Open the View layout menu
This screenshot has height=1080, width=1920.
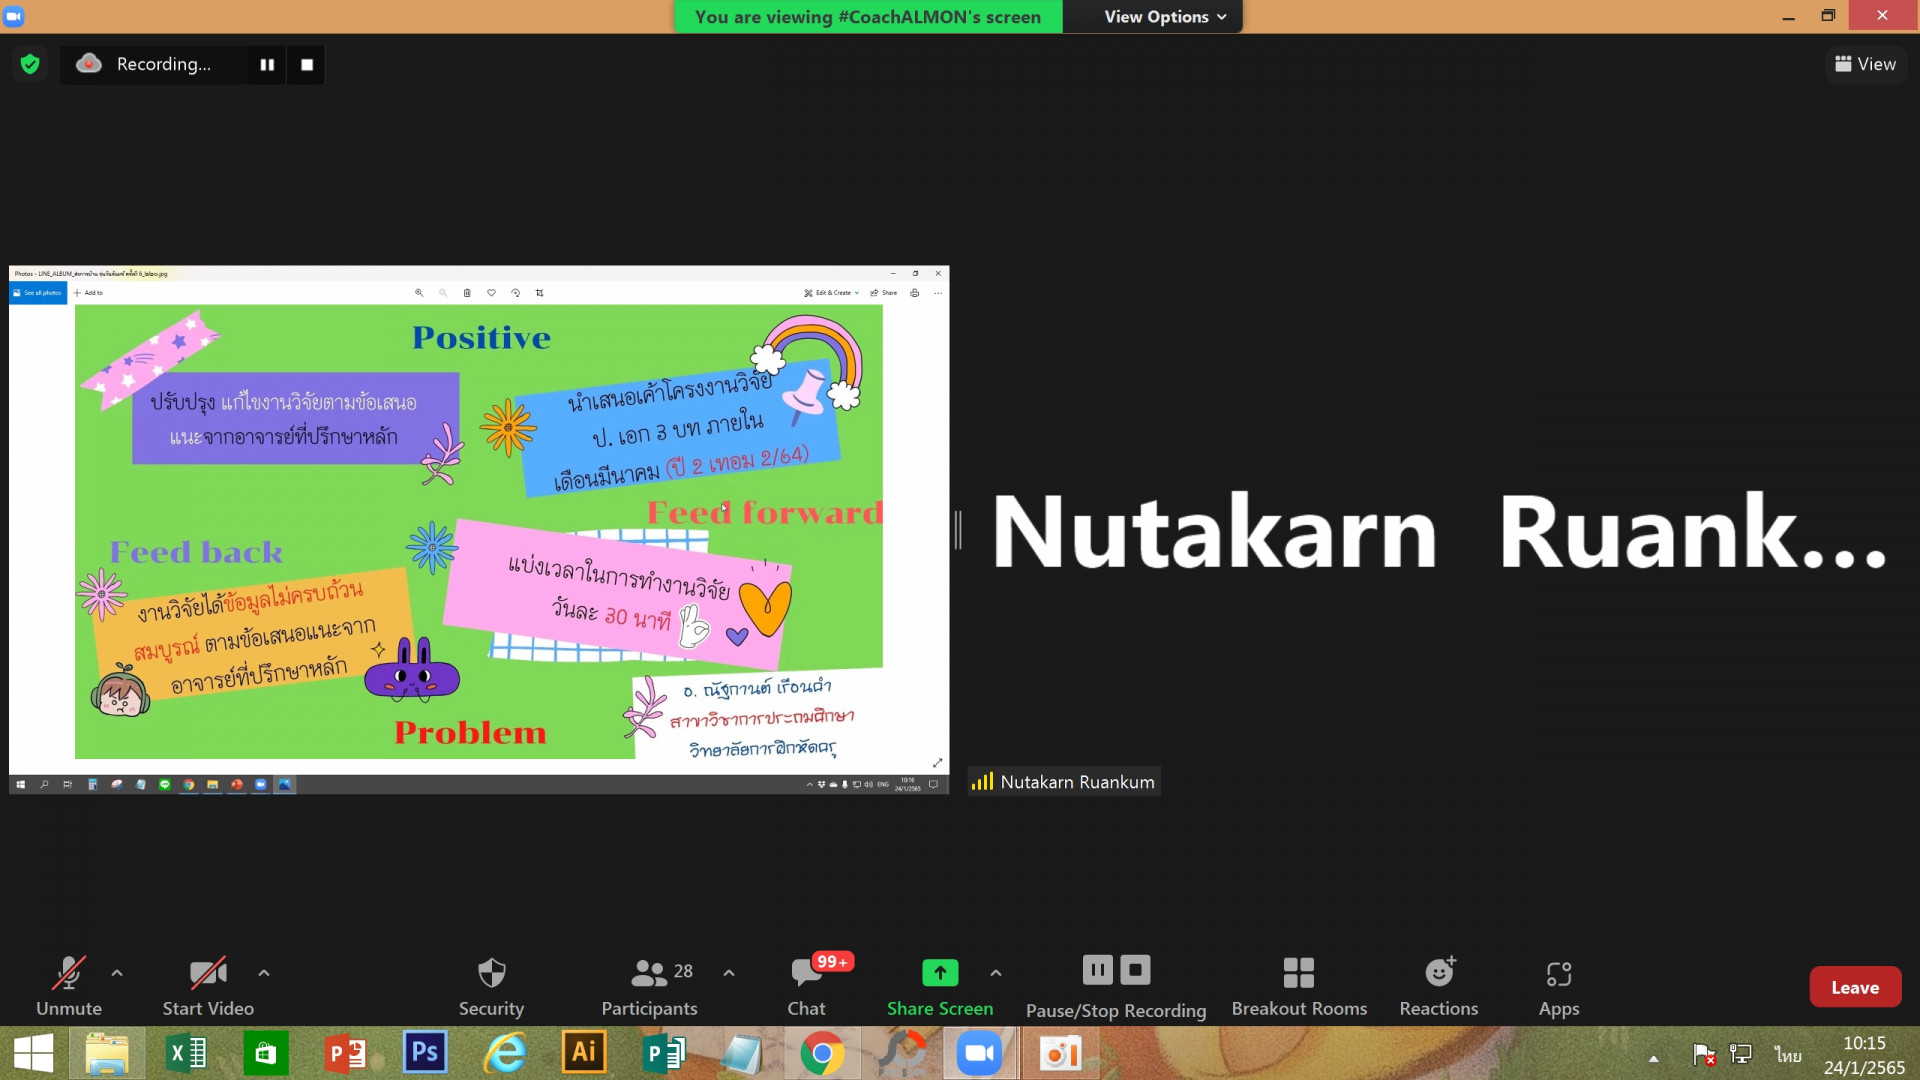(1865, 64)
